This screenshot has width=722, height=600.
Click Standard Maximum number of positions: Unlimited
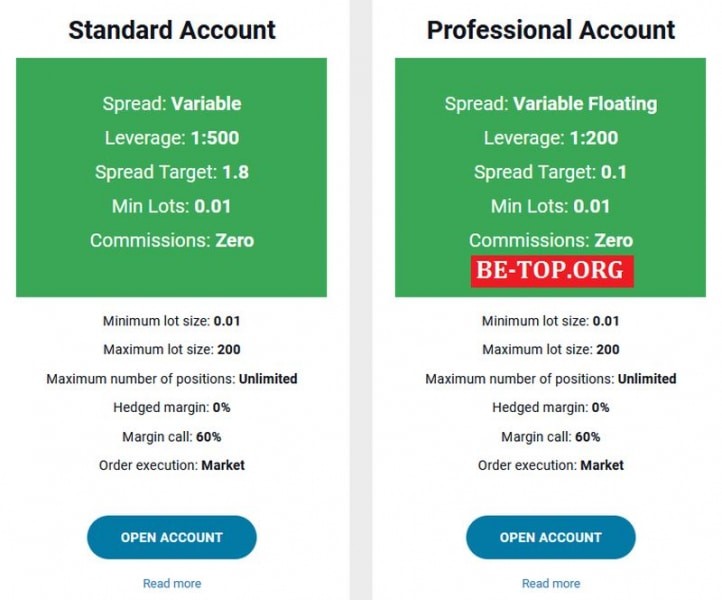[172, 379]
